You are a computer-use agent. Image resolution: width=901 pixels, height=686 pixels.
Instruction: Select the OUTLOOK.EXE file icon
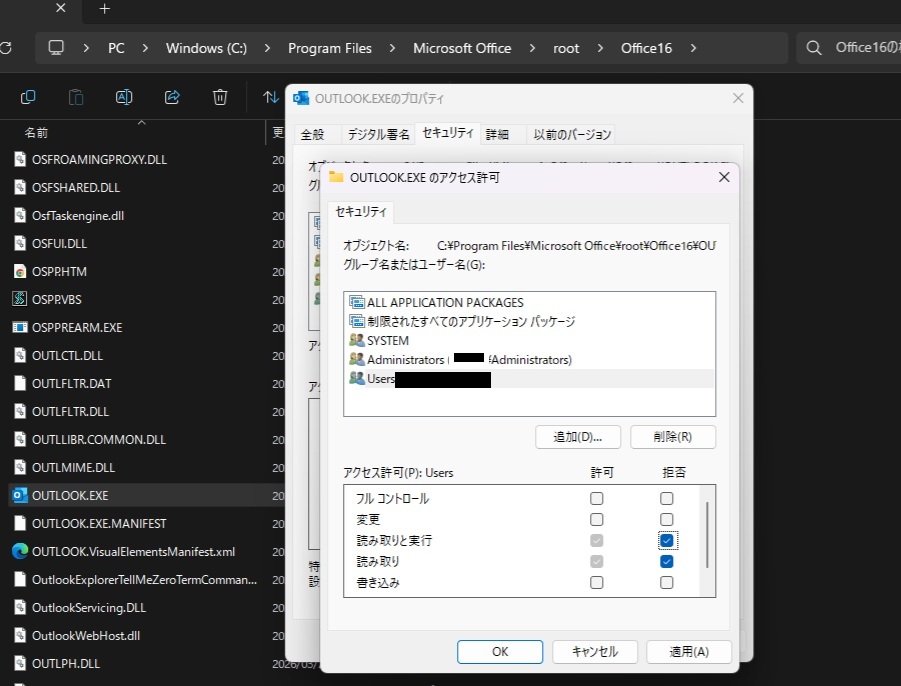pyautogui.click(x=19, y=495)
